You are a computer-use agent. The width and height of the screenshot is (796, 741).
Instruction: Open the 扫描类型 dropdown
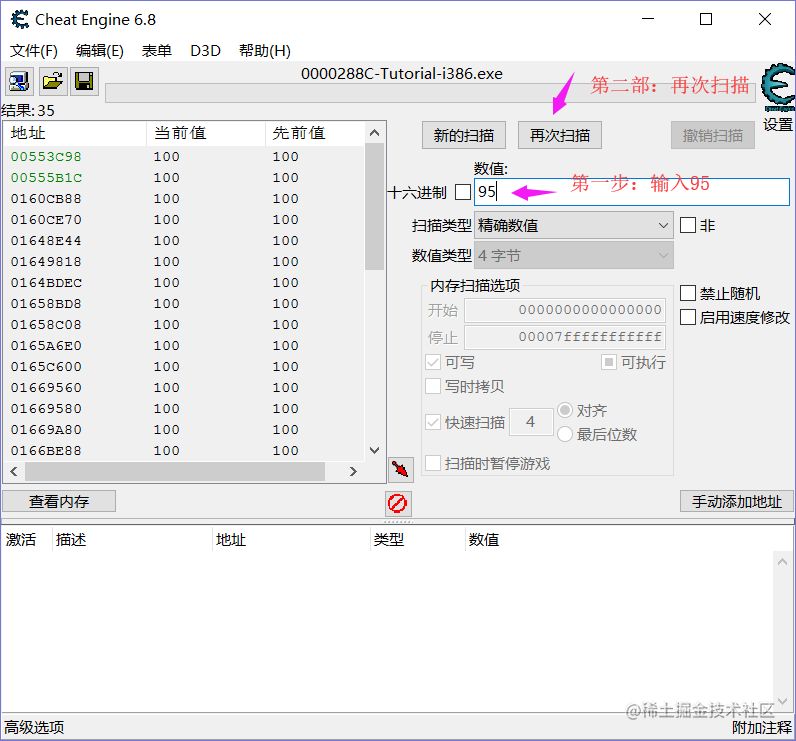click(x=574, y=225)
